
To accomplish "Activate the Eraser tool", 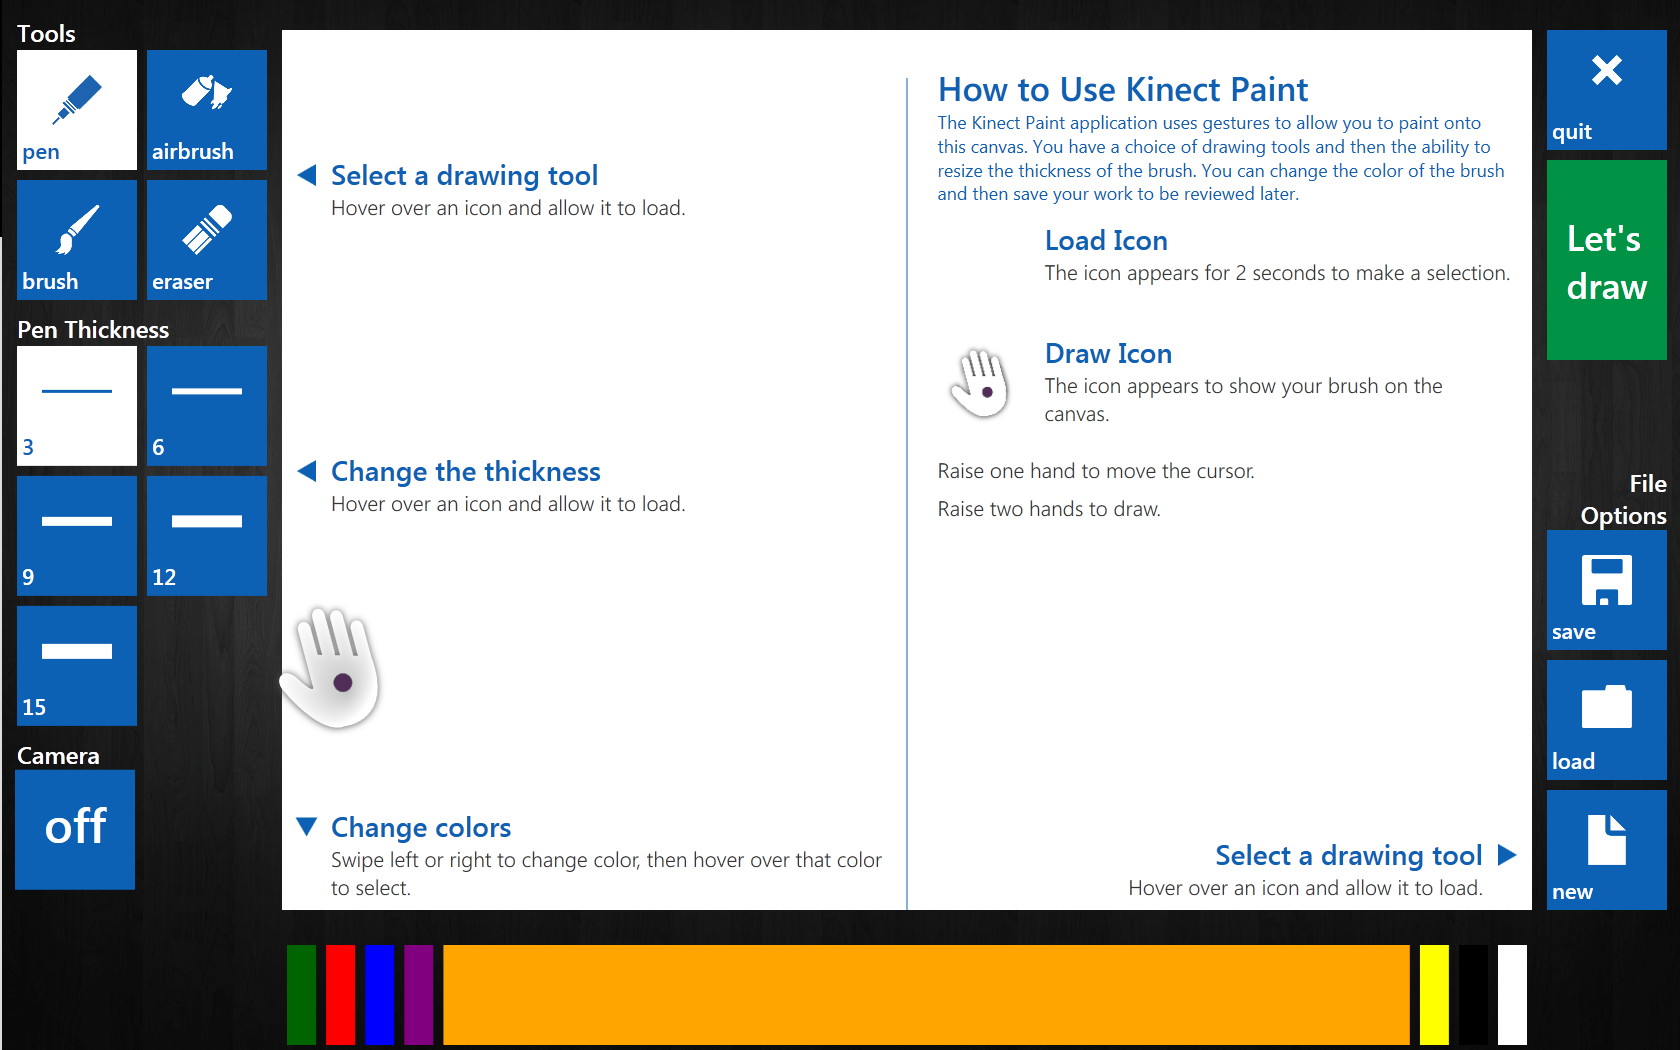I will pos(206,238).
